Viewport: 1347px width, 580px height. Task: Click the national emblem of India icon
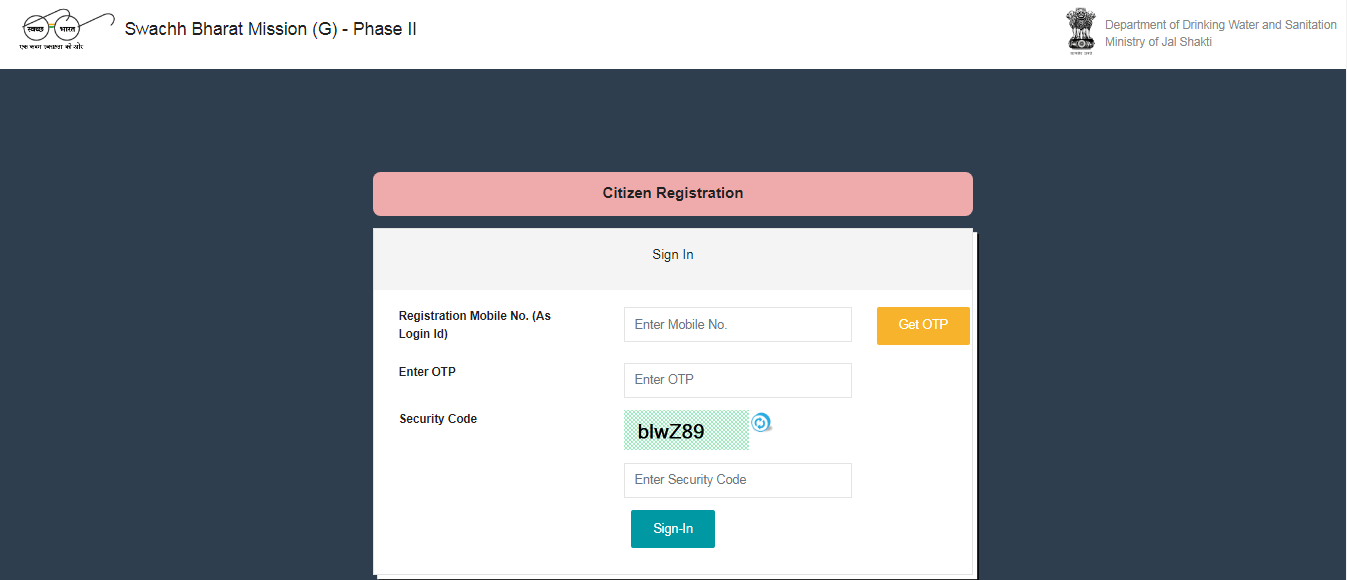click(1080, 29)
